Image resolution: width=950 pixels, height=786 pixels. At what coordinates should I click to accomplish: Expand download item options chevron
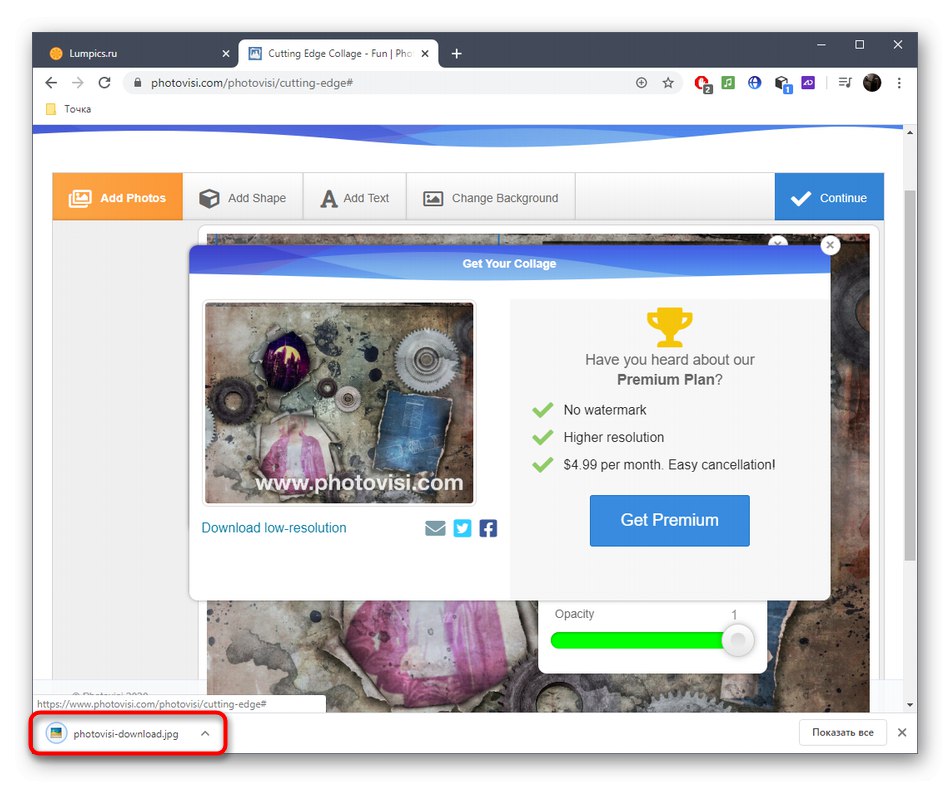(205, 733)
